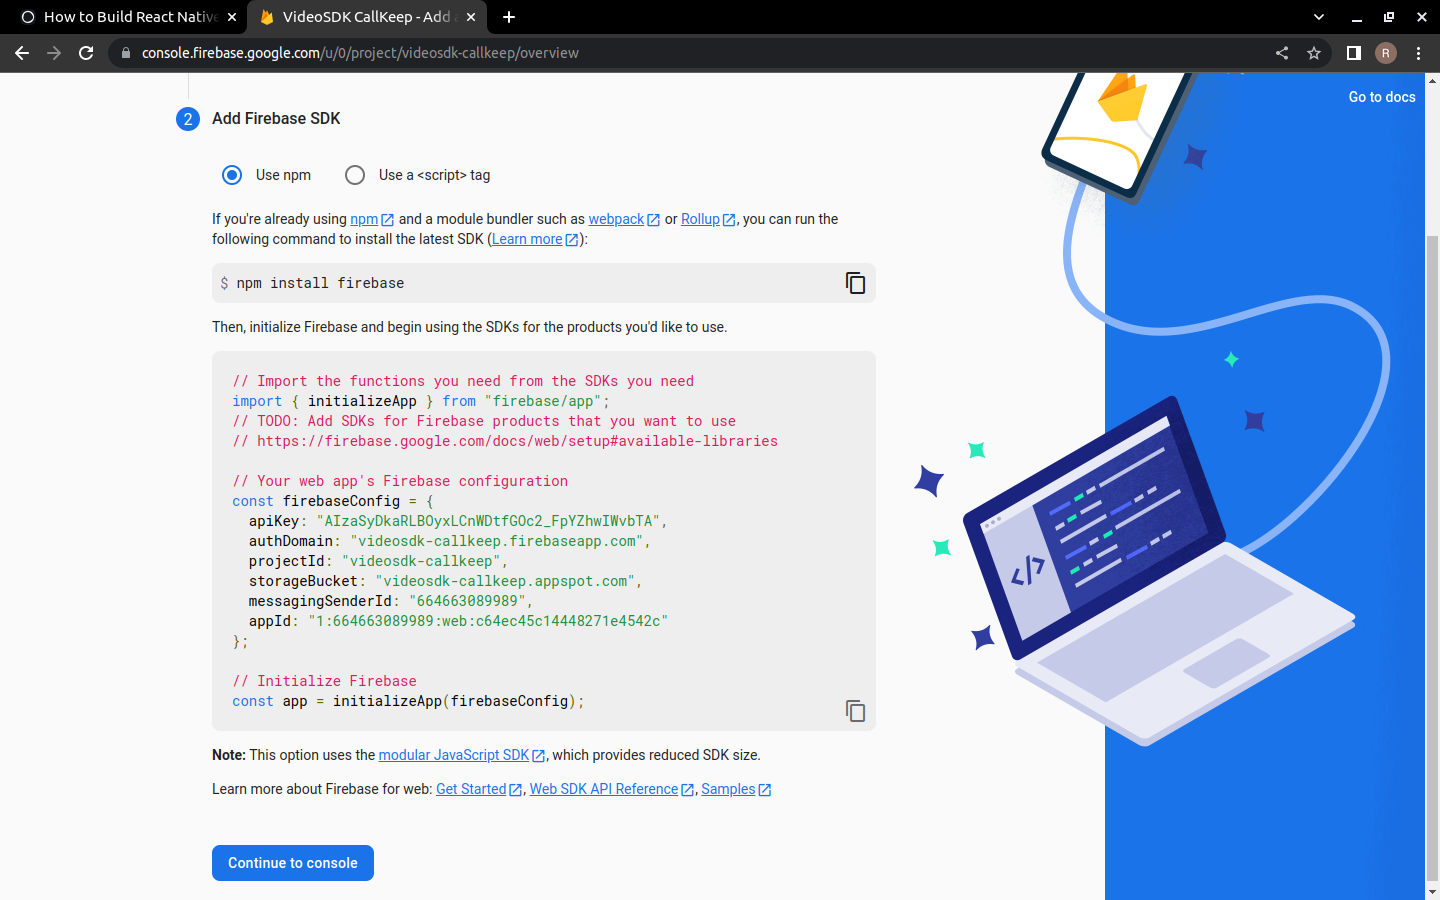Click Go to docs link
Viewport: 1440px width, 900px height.
[x=1382, y=97]
